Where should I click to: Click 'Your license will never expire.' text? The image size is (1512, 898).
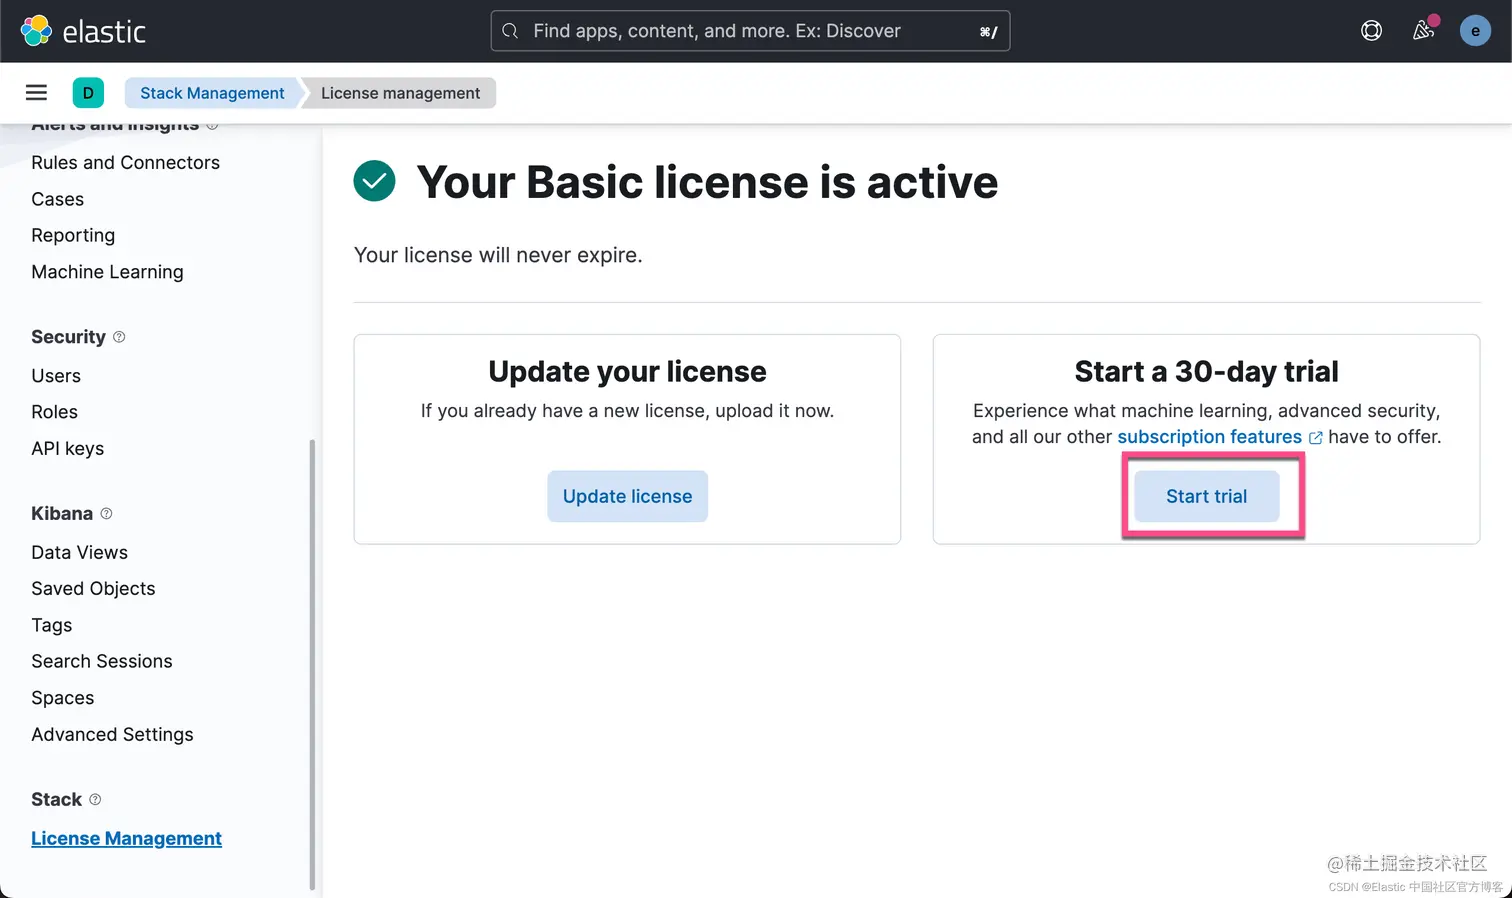pyautogui.click(x=498, y=255)
